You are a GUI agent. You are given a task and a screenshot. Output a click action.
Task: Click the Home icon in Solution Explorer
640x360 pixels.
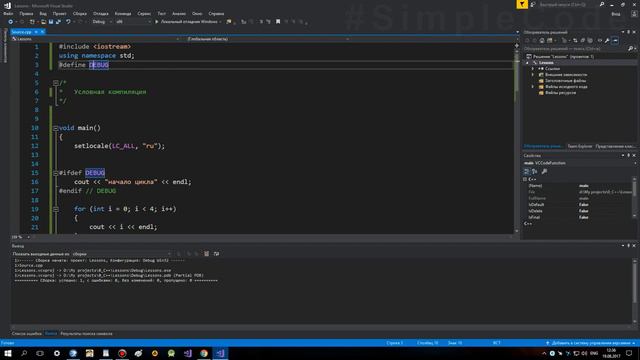542,40
